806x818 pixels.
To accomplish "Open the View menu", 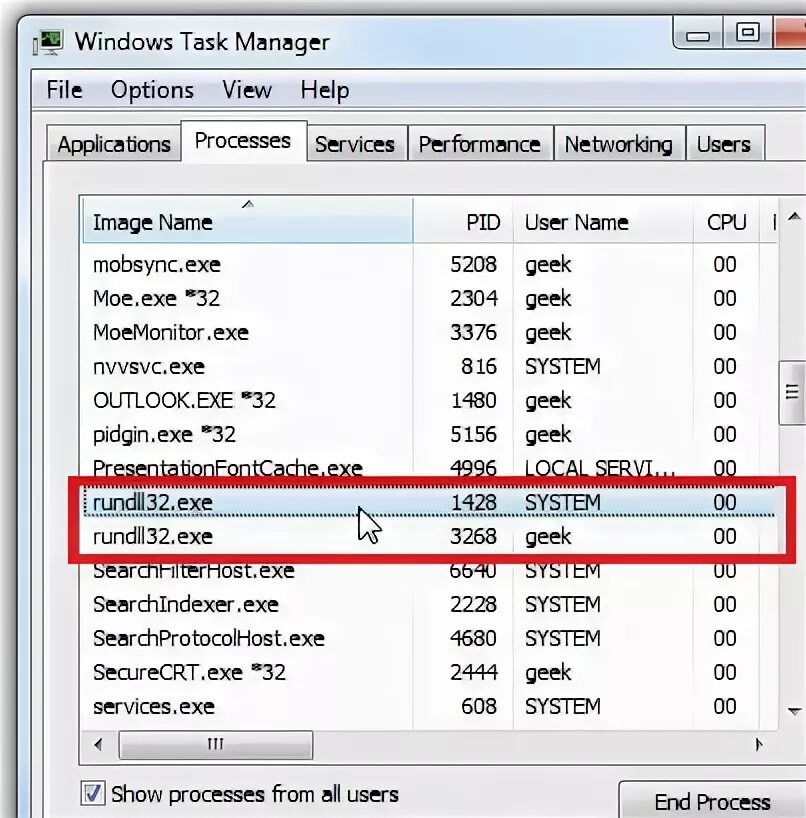I will [247, 90].
